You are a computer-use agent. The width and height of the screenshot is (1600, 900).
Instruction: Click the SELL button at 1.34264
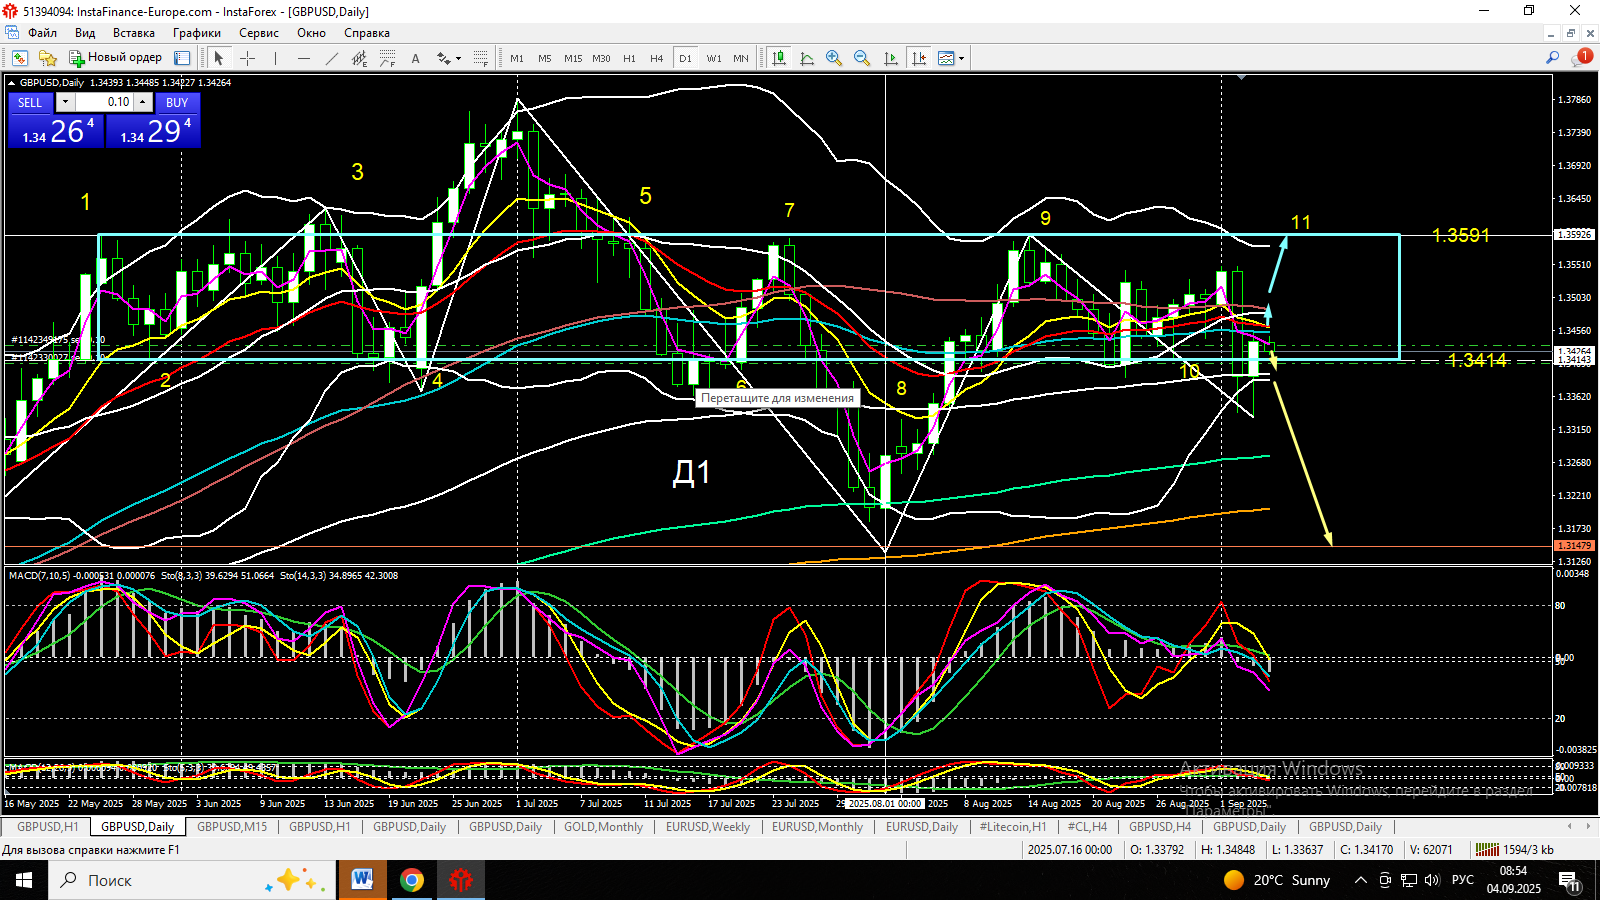(56, 130)
